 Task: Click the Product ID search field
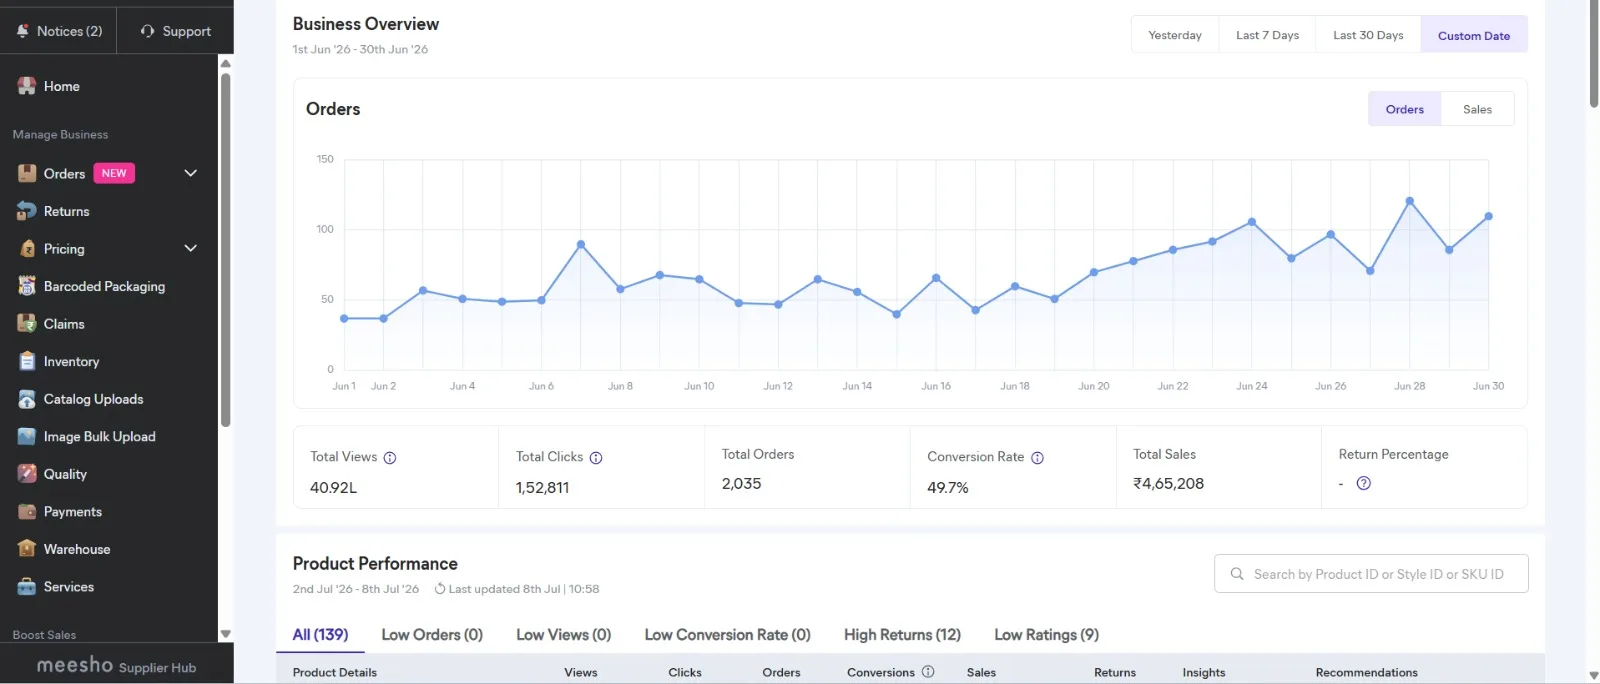tap(1371, 574)
